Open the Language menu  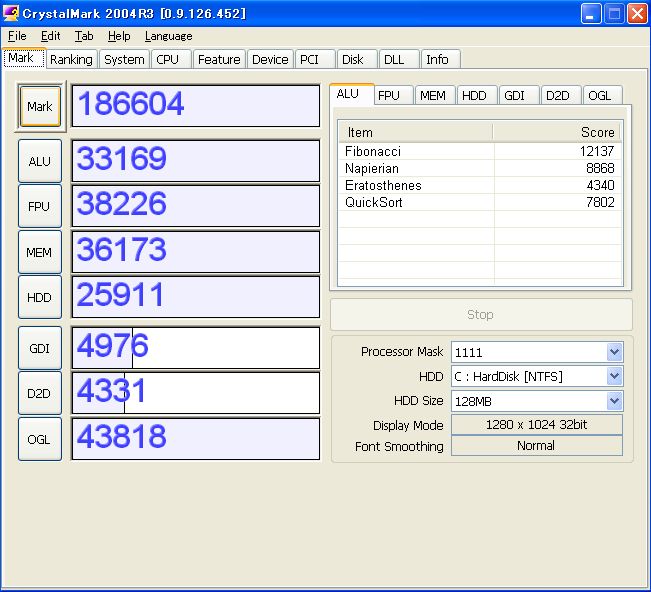(168, 36)
